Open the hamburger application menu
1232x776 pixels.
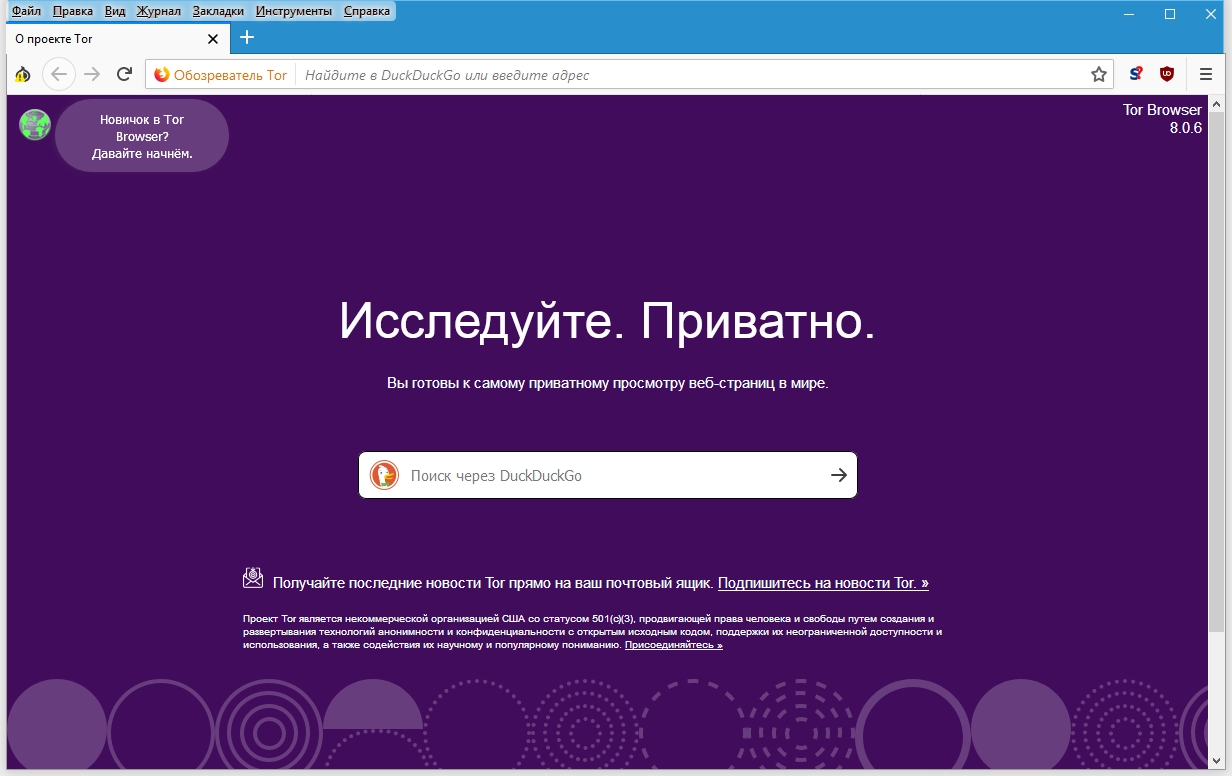point(1206,74)
